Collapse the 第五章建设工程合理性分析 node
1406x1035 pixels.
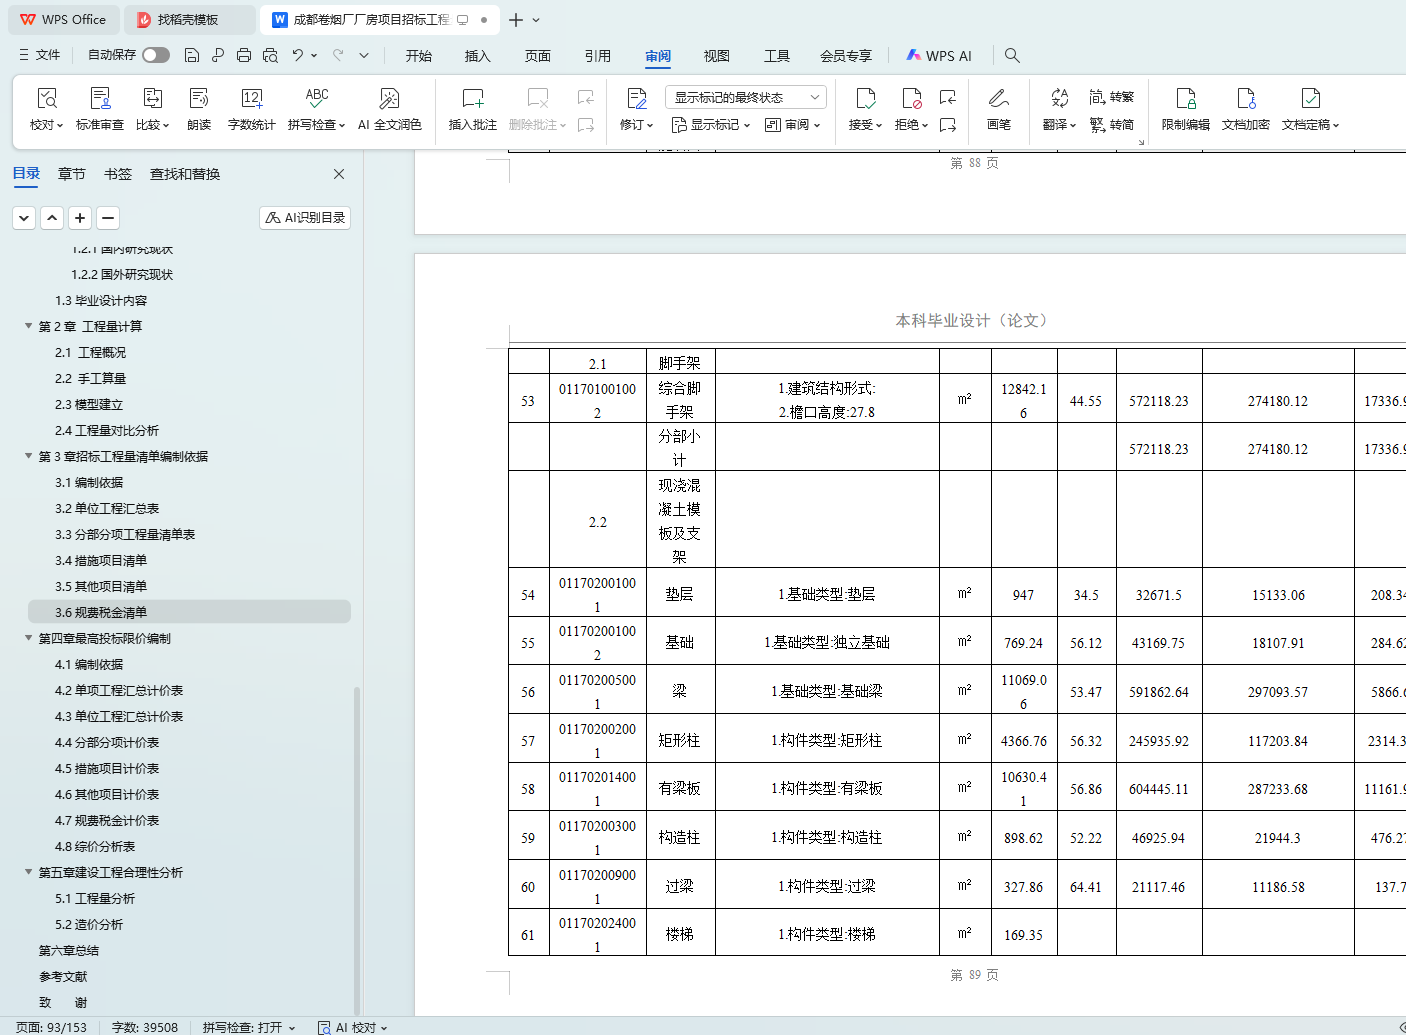tap(28, 872)
